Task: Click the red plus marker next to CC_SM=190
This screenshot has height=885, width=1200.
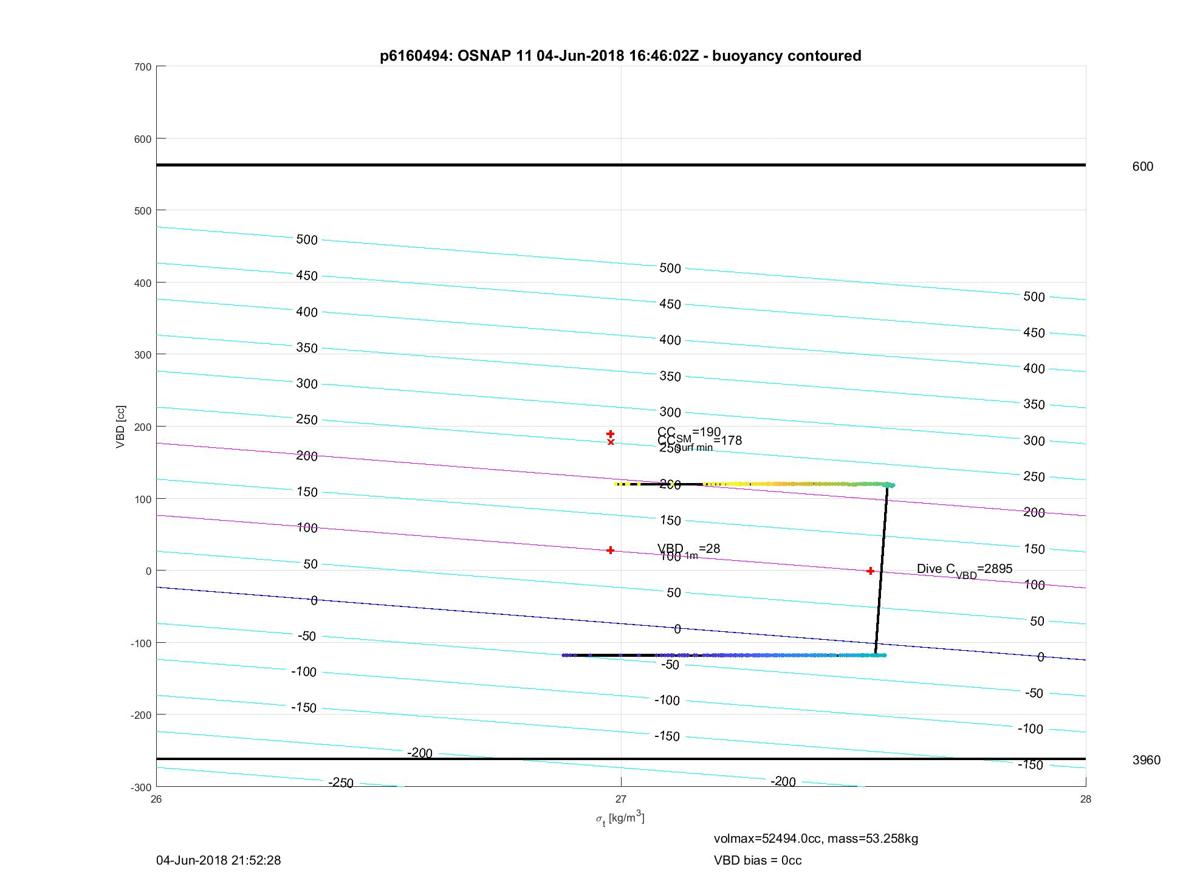Action: [x=610, y=434]
